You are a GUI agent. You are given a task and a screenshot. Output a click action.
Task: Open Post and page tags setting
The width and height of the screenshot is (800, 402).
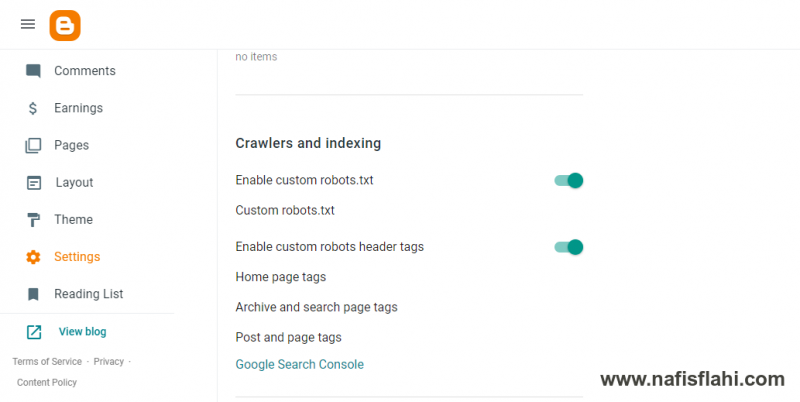point(288,337)
